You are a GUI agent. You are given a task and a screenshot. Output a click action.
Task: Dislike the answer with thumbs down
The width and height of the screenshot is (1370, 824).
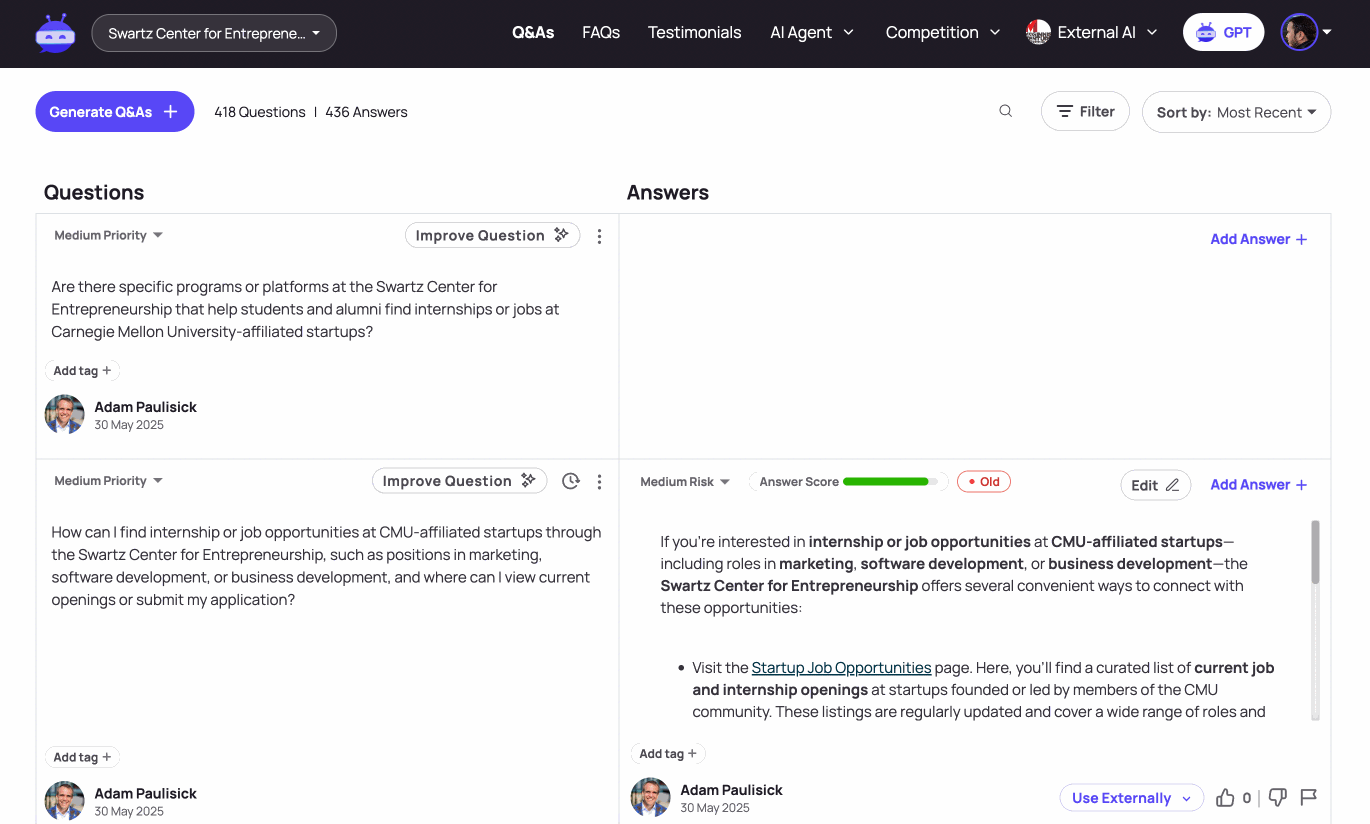tap(1277, 797)
